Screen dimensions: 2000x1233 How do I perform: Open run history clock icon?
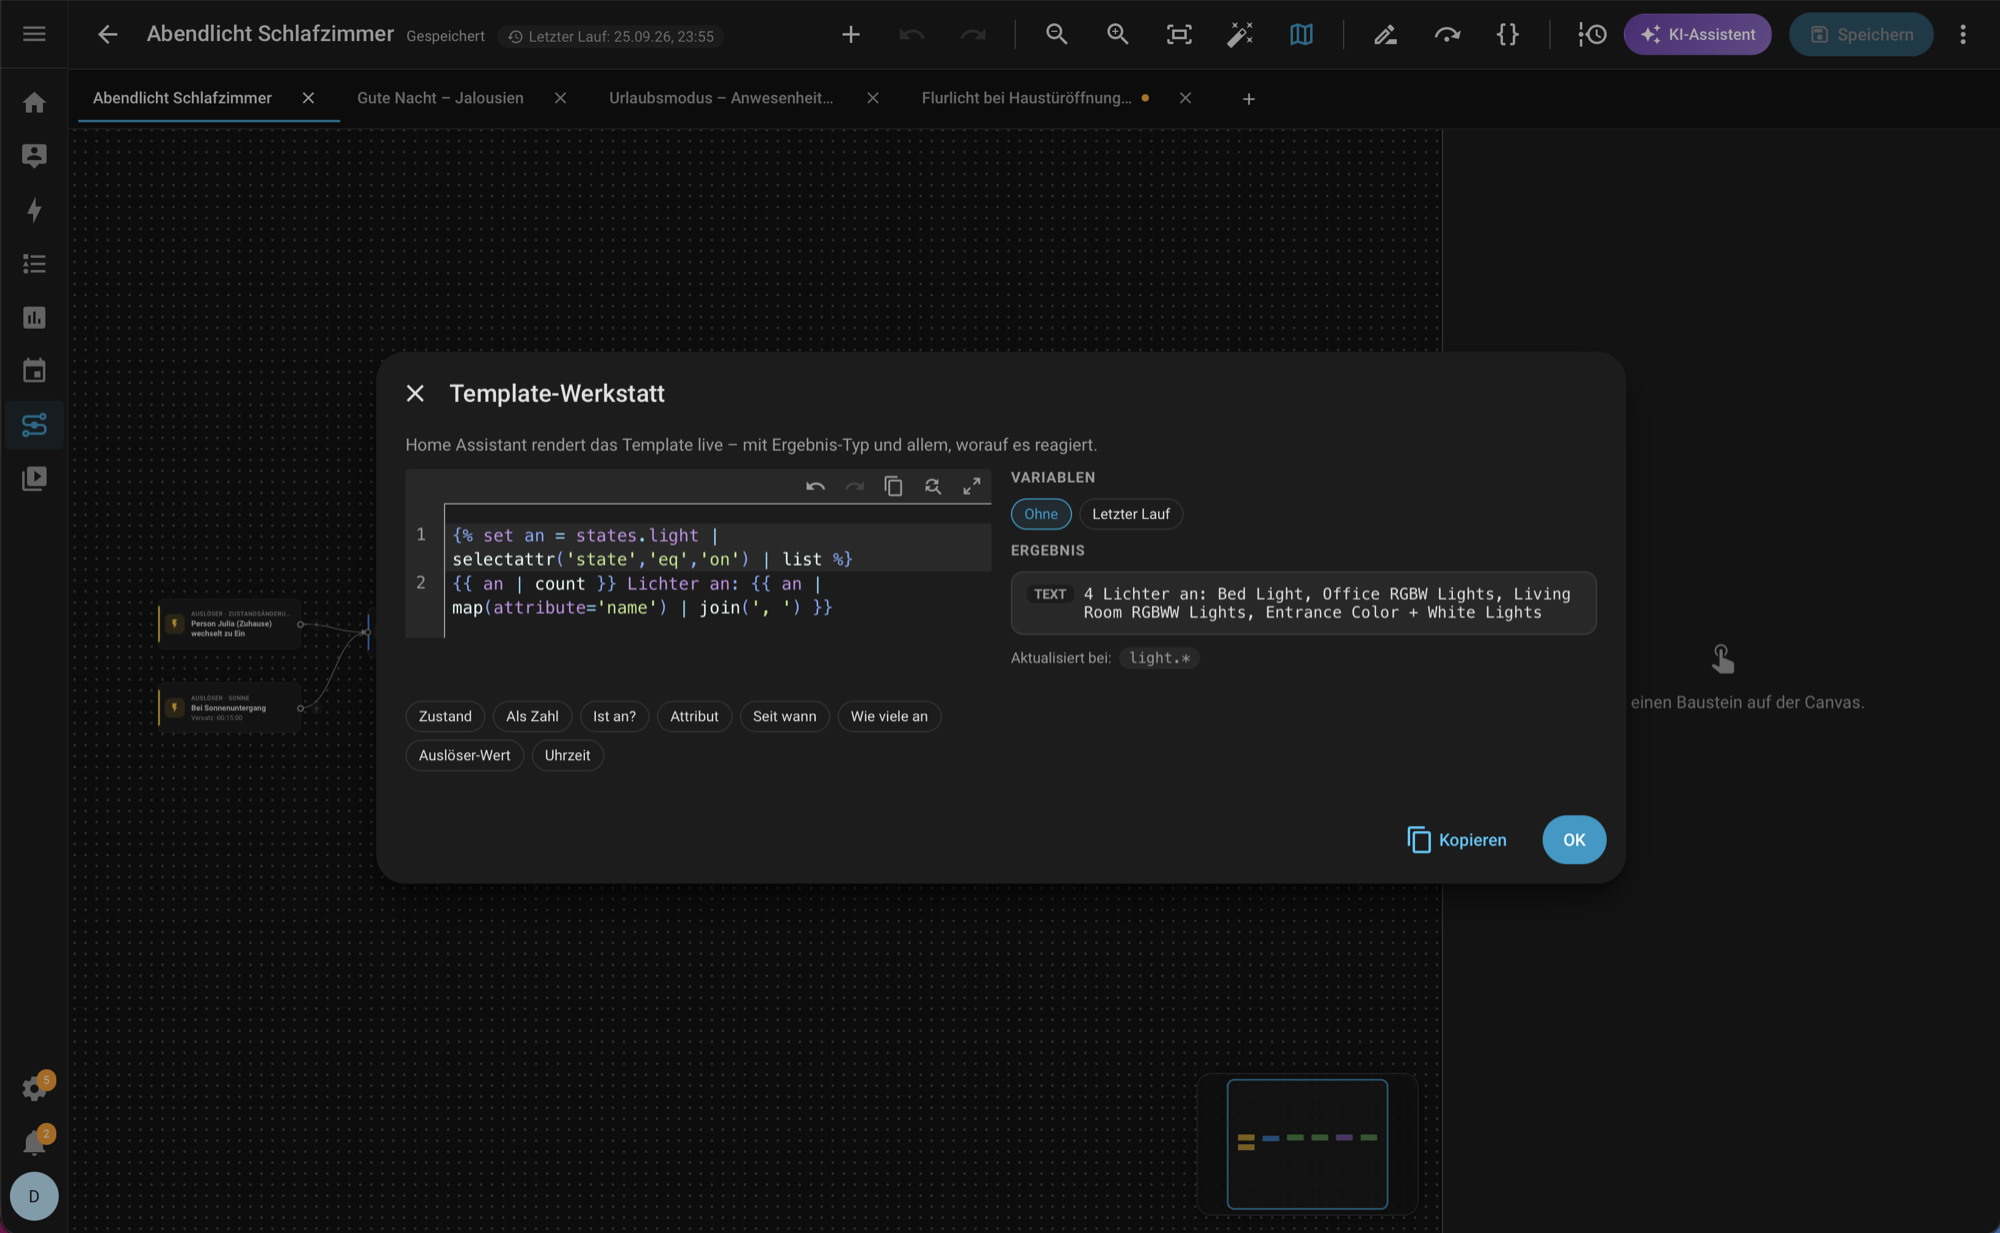pyautogui.click(x=1592, y=34)
